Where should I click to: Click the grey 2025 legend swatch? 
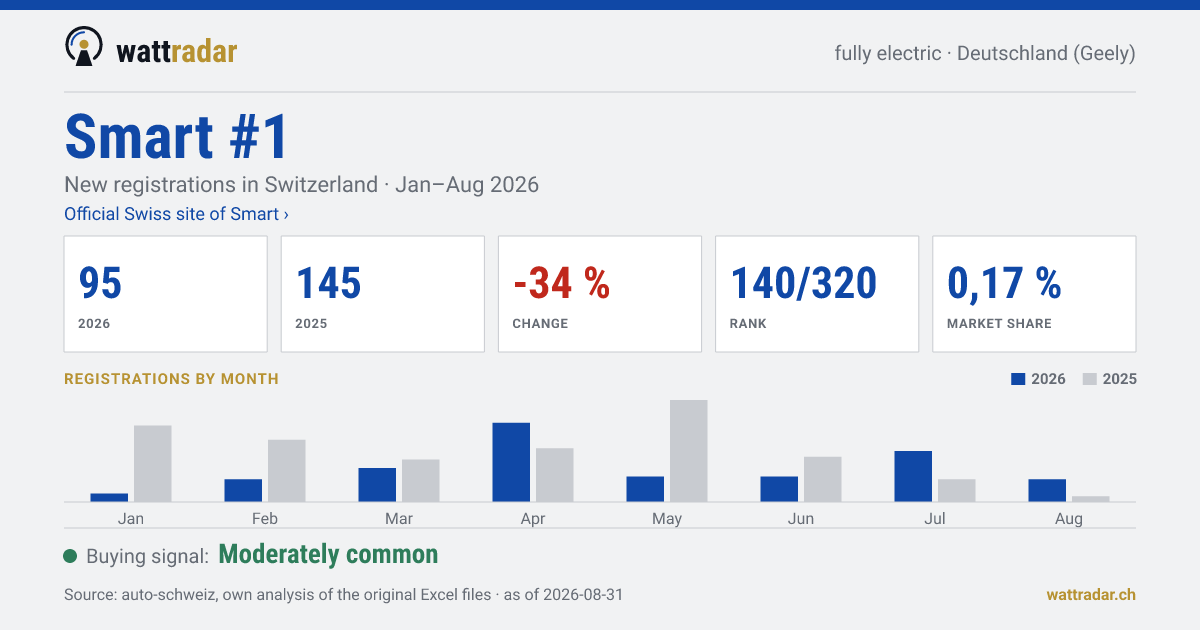[1091, 379]
